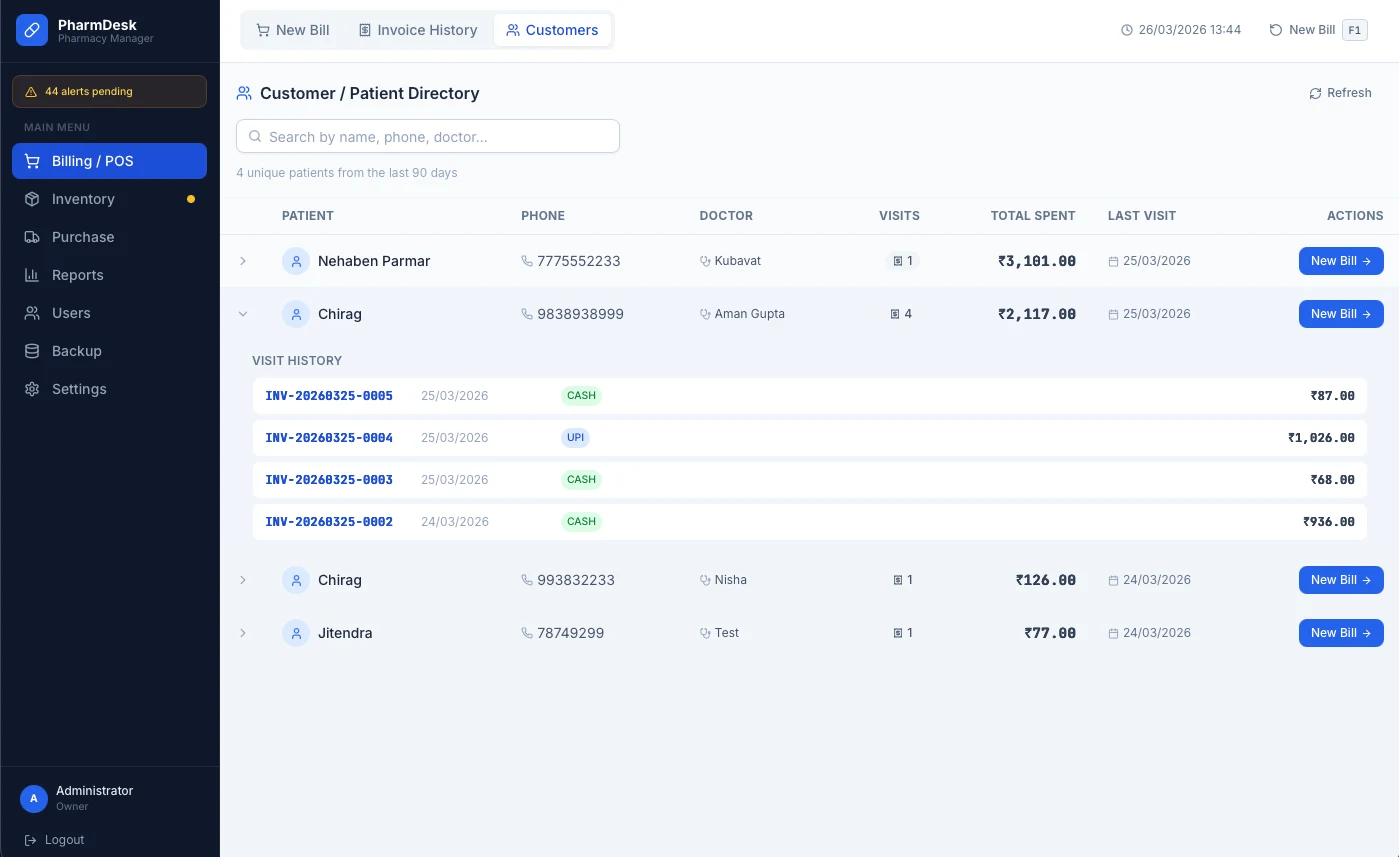Click the patient search input field
Viewport: 1399px width, 857px height.
pos(428,137)
